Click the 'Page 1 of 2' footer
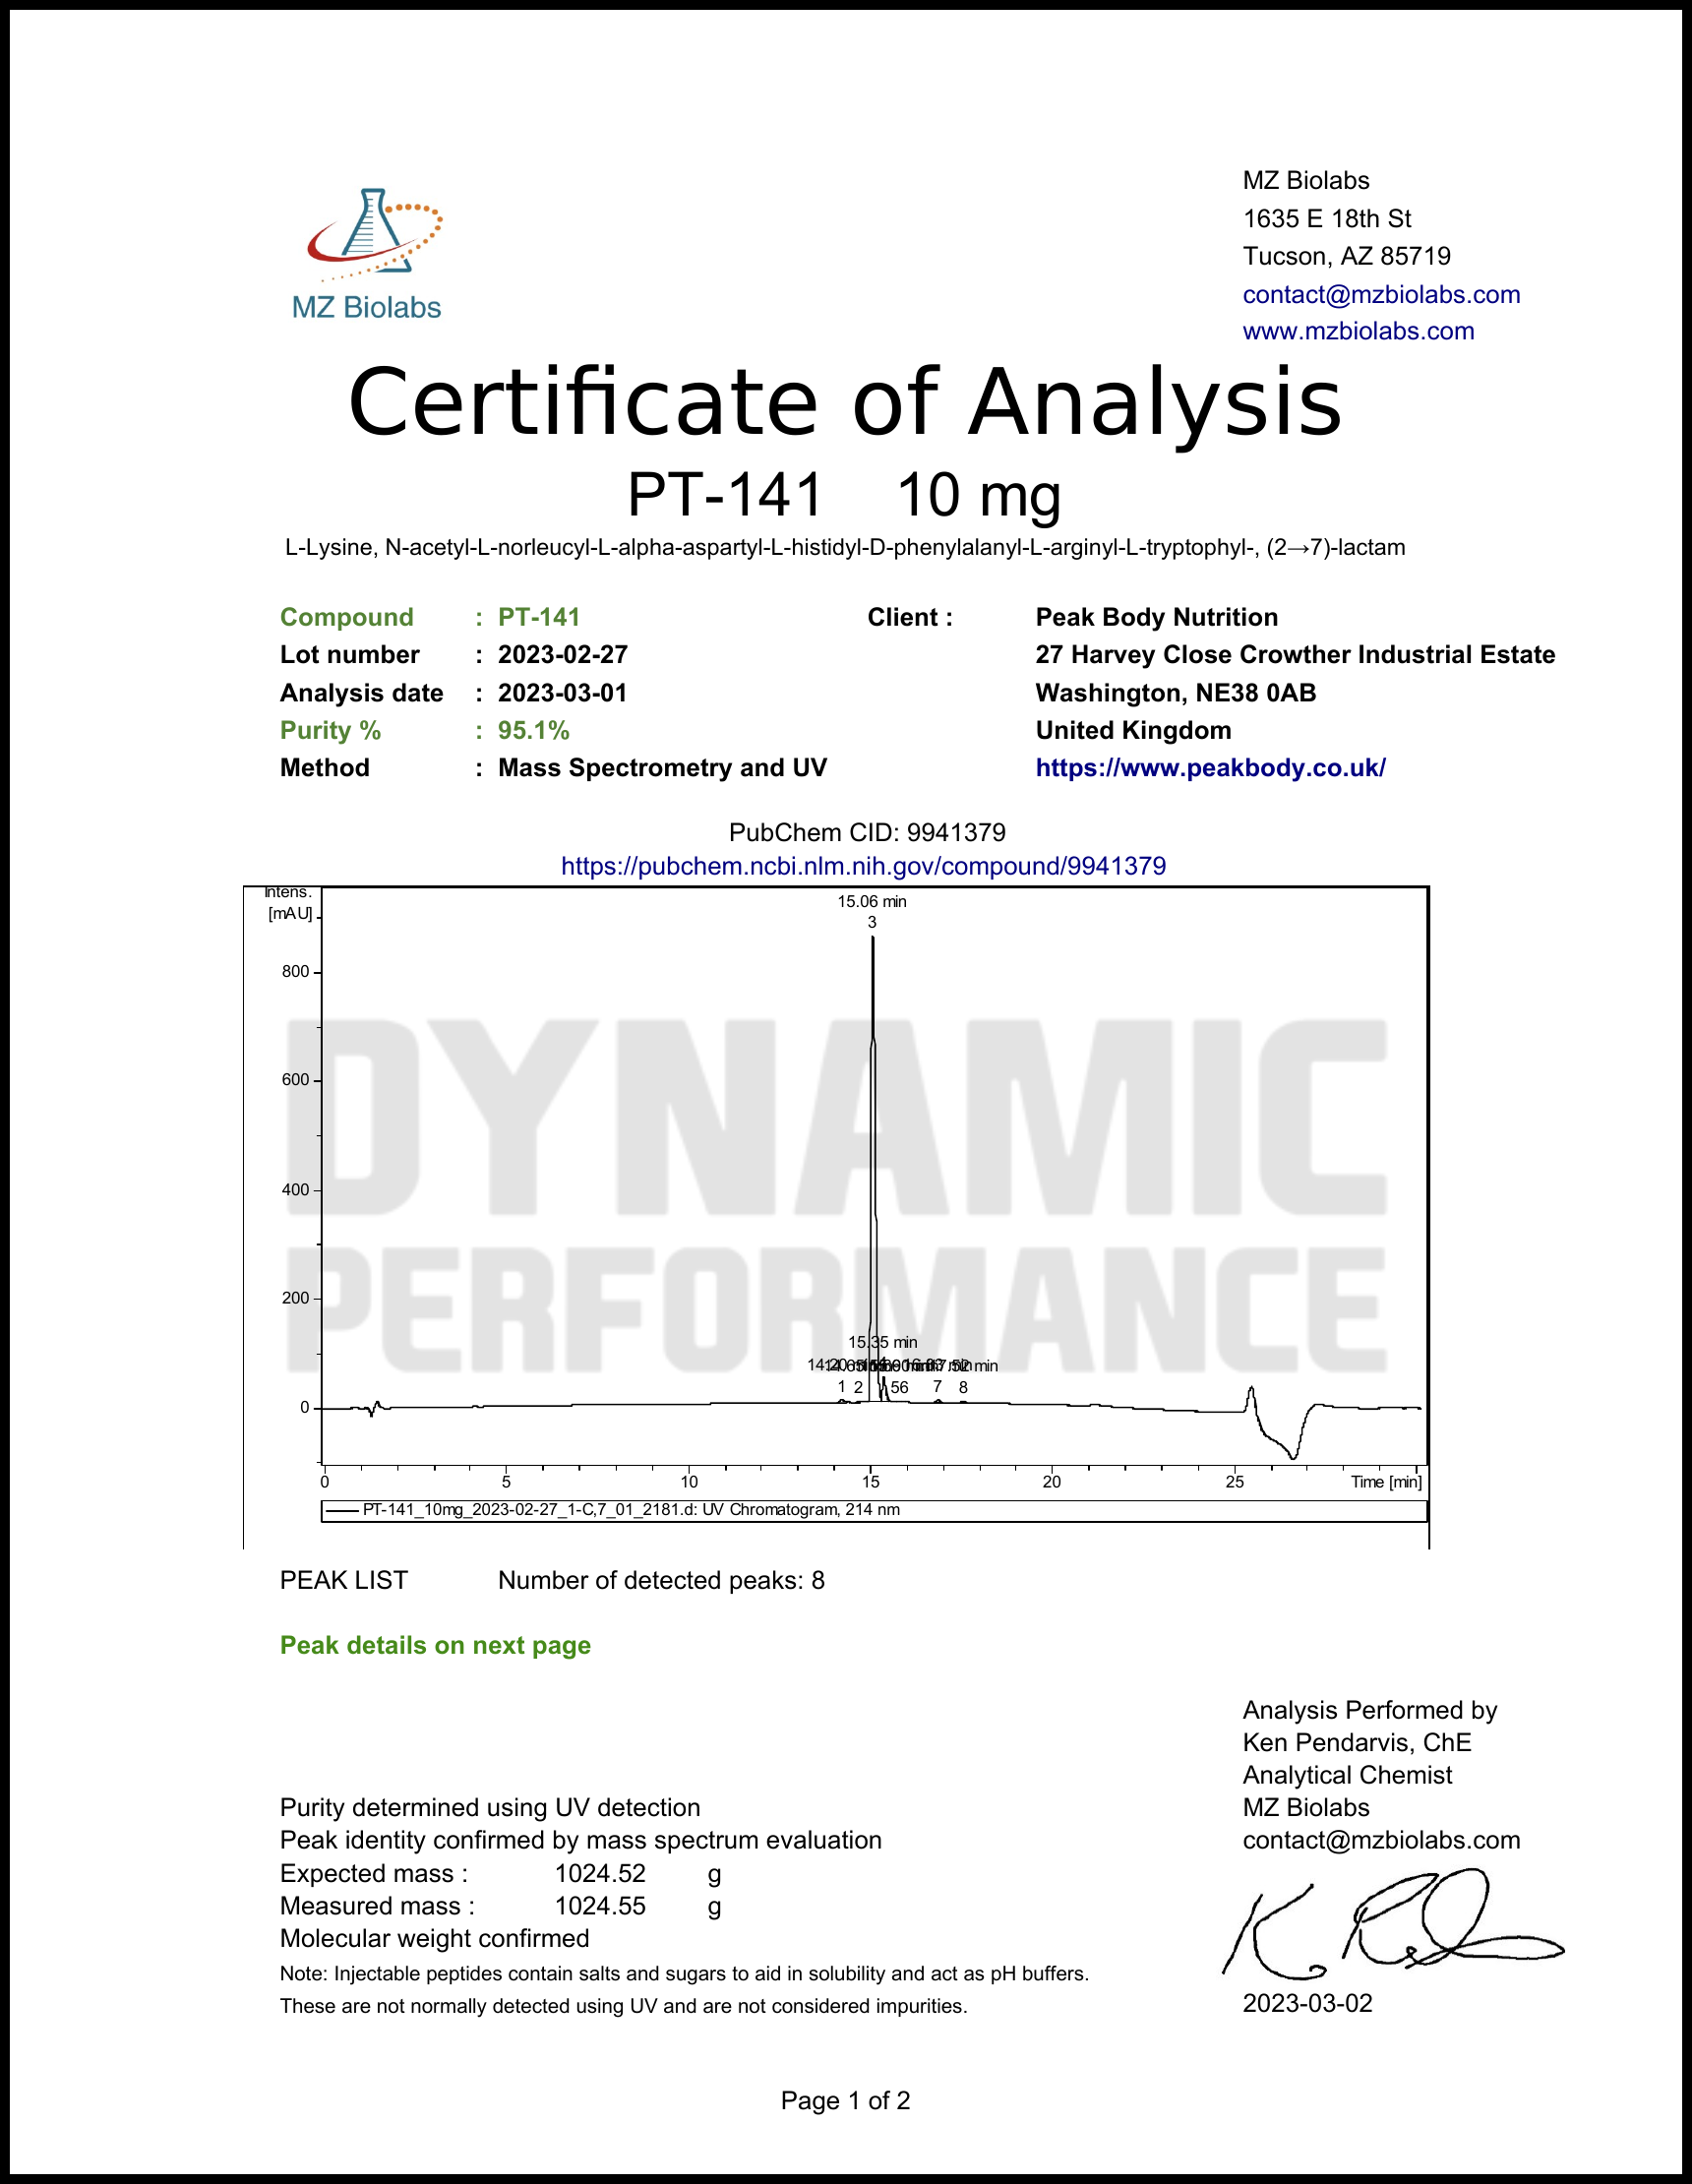The image size is (1692, 2184). point(845,2100)
